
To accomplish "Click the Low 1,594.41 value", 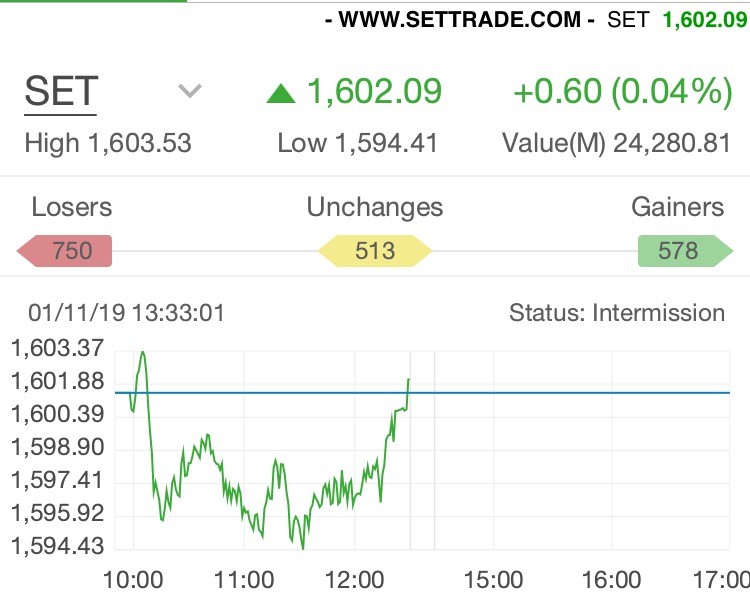I will 358,143.
